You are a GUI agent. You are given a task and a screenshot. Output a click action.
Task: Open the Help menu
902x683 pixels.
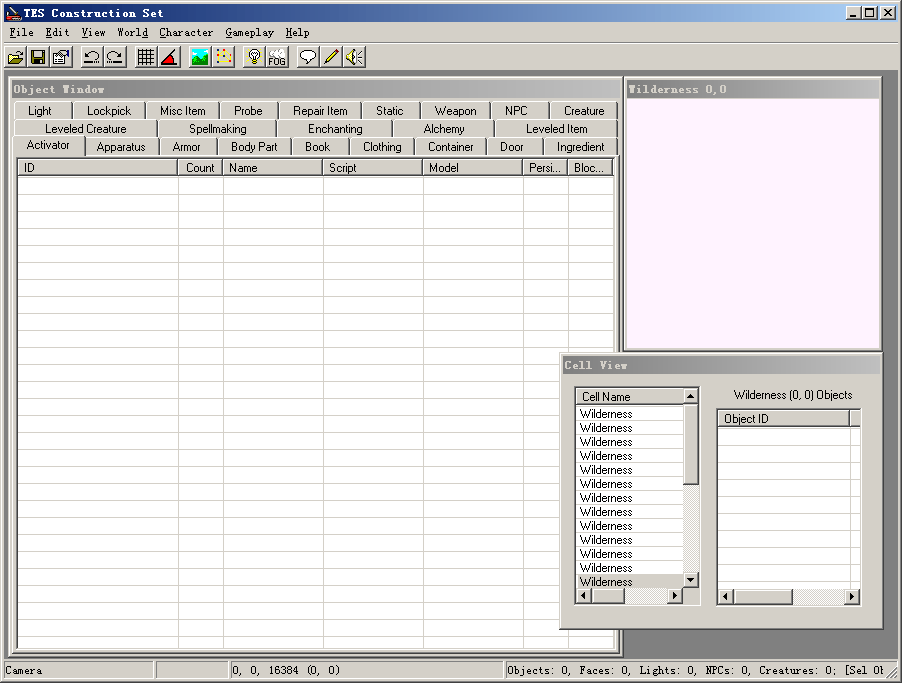pos(297,33)
